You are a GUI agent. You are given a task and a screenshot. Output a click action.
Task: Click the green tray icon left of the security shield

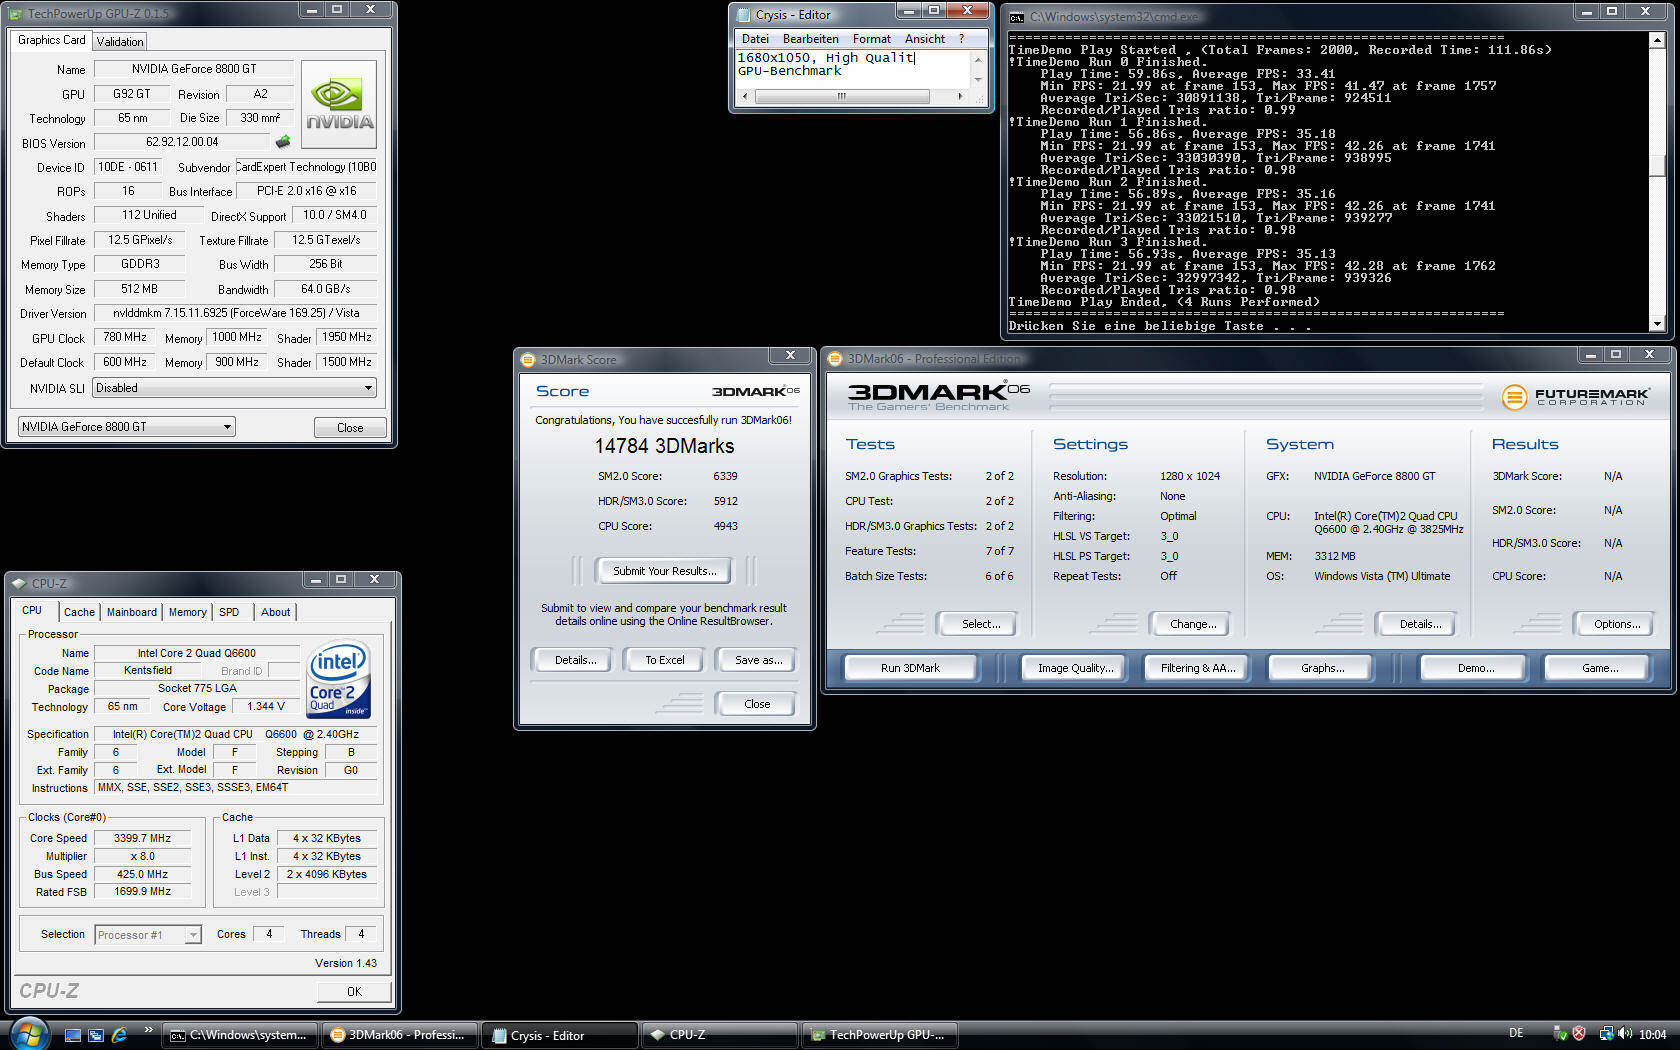click(x=1560, y=1034)
